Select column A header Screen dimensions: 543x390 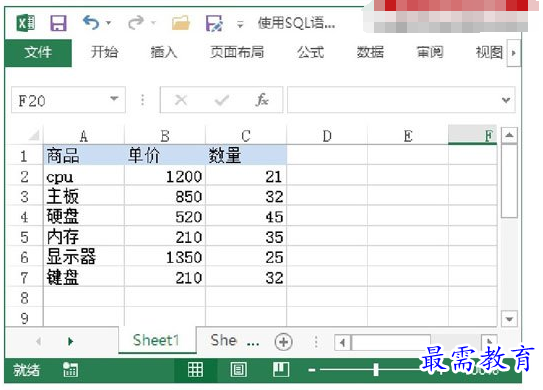[x=83, y=136]
